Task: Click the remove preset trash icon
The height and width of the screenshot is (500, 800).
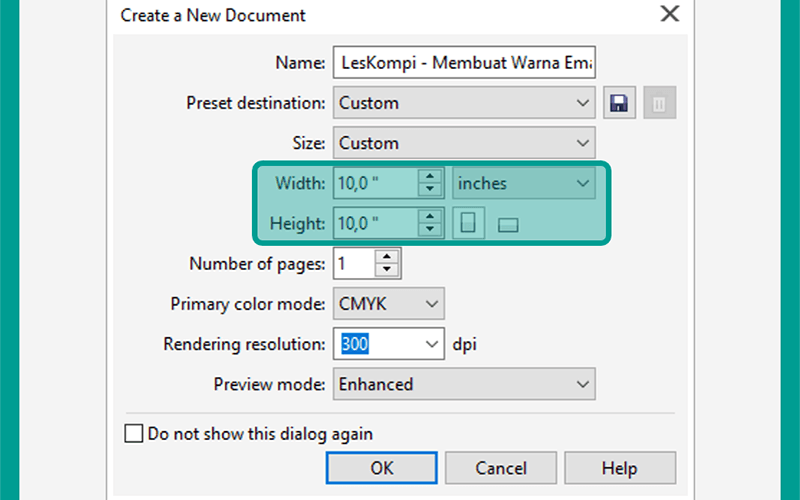Action: (659, 103)
